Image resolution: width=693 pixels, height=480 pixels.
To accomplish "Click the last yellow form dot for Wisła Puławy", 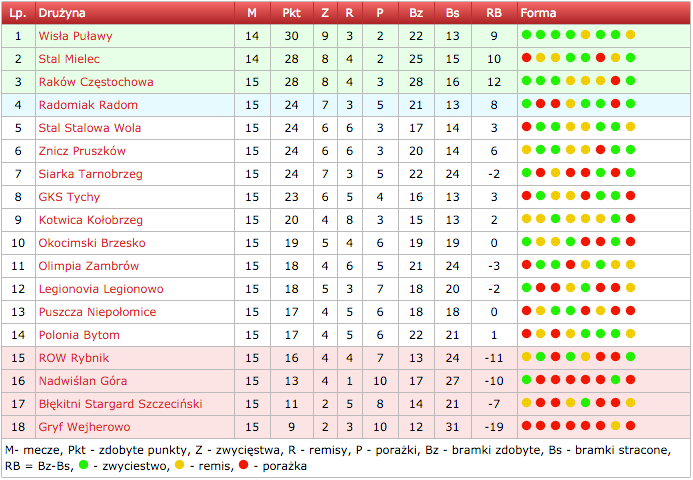I will click(x=631, y=36).
